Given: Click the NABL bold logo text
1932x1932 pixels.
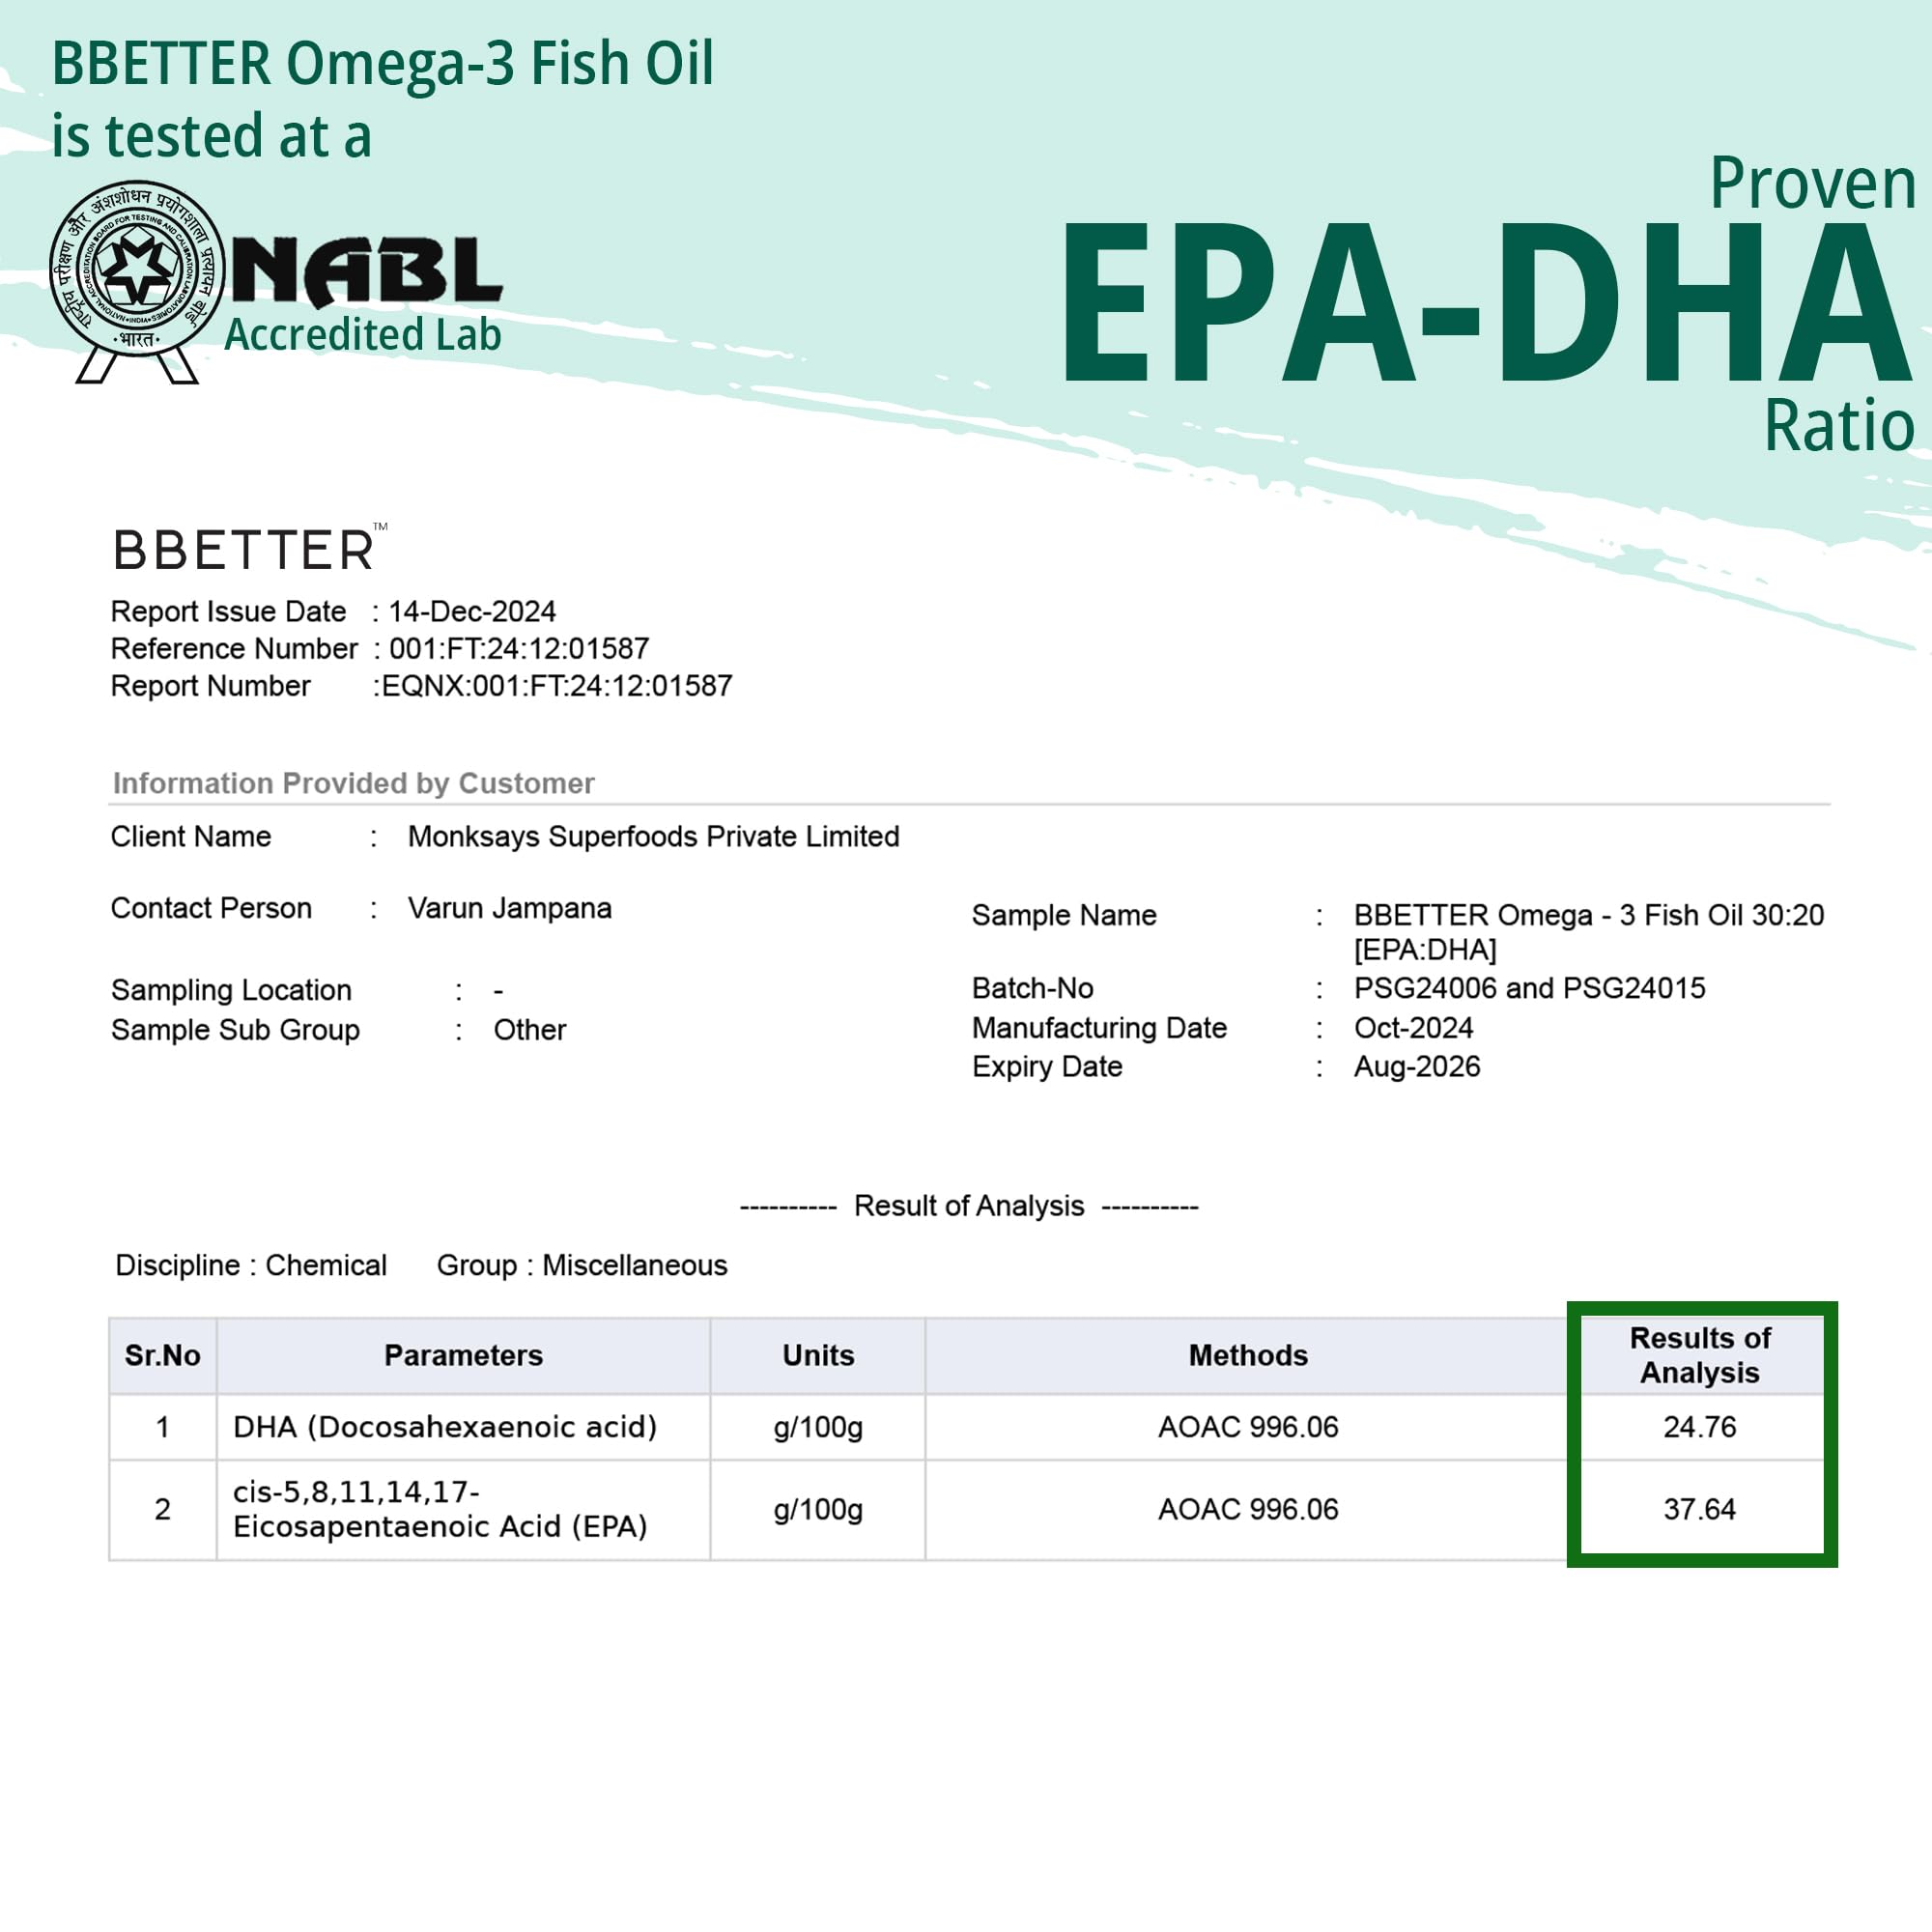Looking at the screenshot, I should coord(367,271).
